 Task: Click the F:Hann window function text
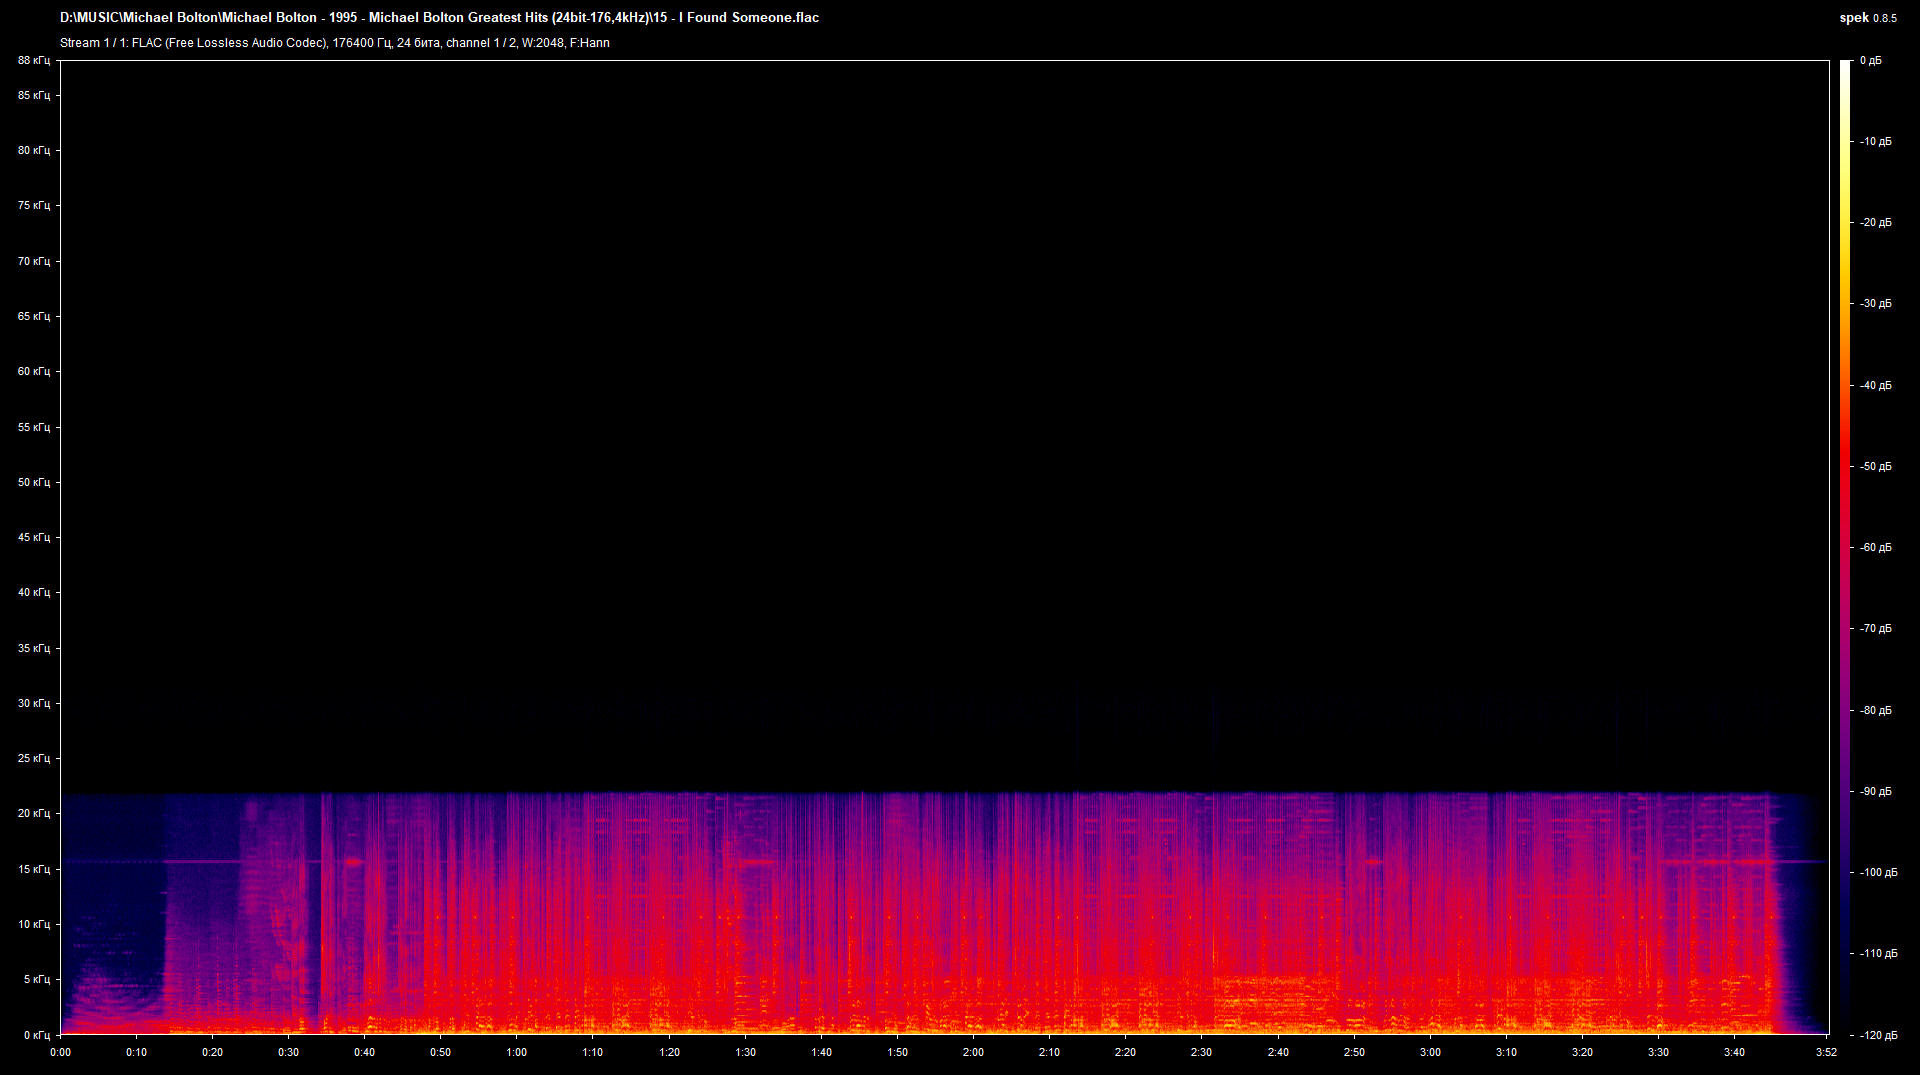click(591, 43)
